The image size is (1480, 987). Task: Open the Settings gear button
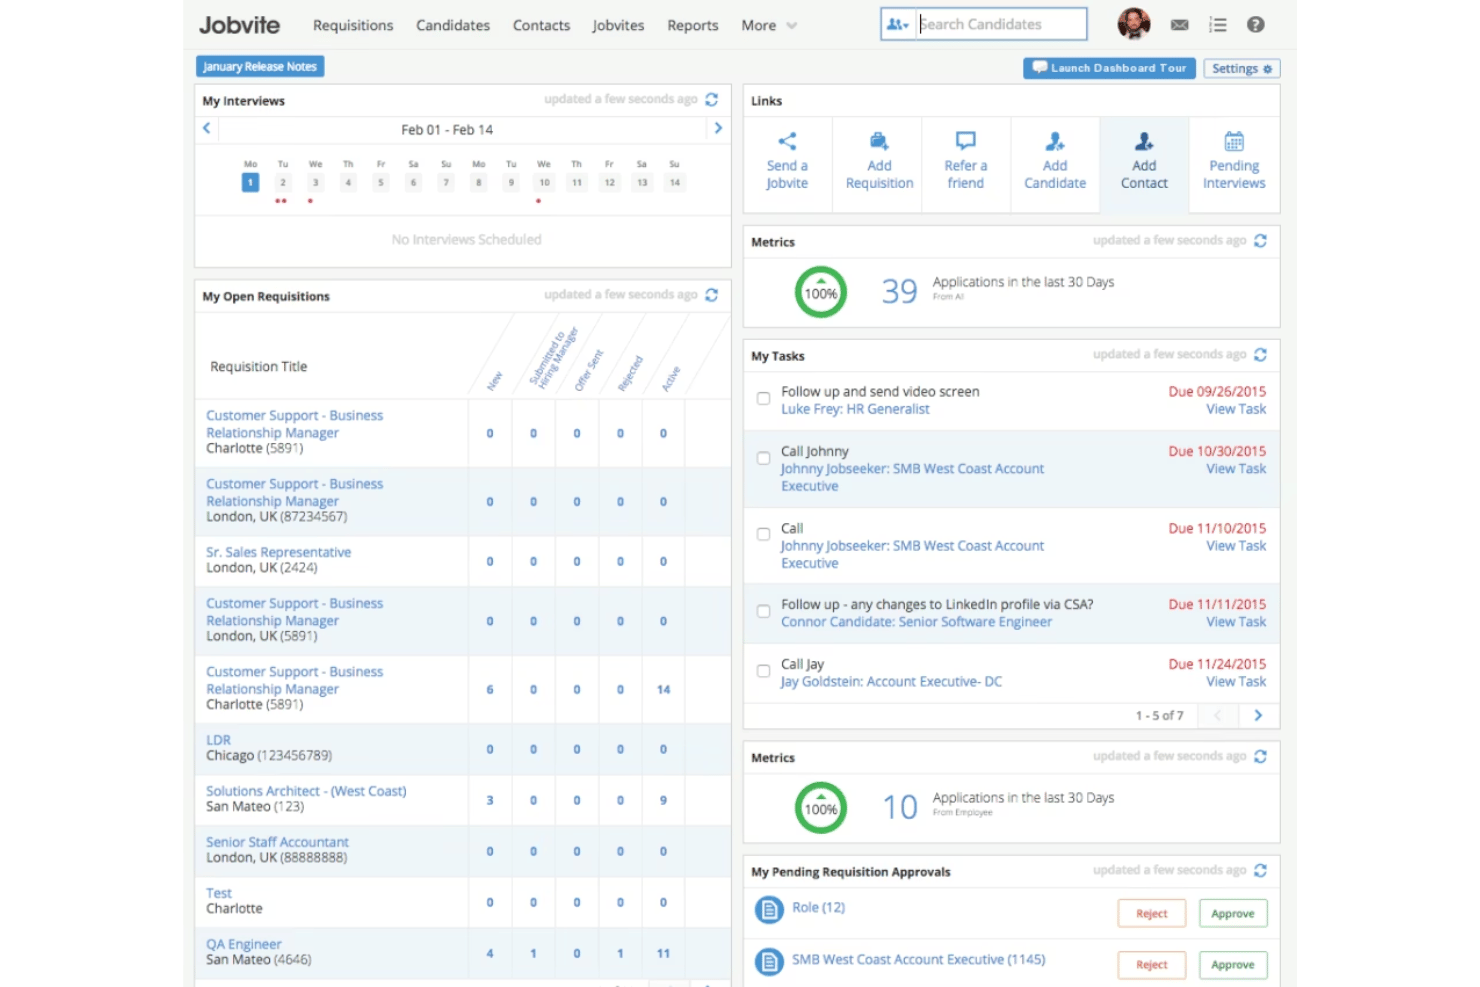pos(1241,69)
